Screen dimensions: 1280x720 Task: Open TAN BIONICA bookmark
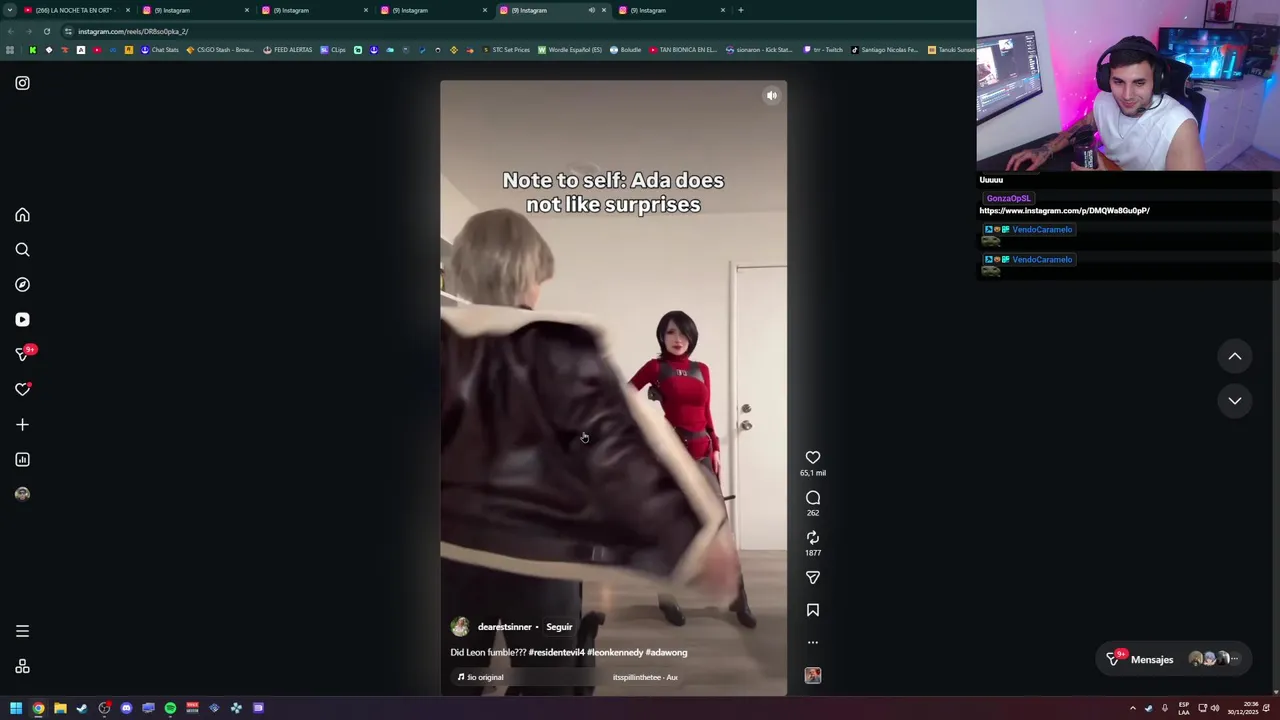pyautogui.click(x=683, y=50)
